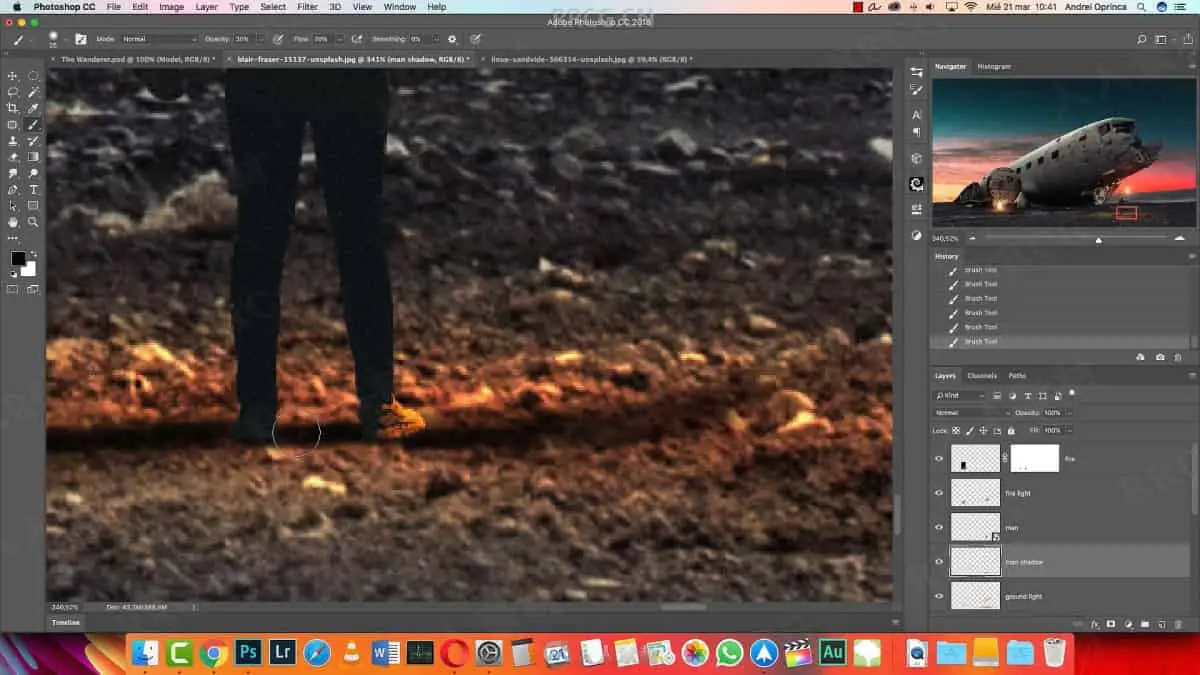The width and height of the screenshot is (1200, 675).
Task: Select the Elliptical Marquee tool
Action: coord(33,76)
